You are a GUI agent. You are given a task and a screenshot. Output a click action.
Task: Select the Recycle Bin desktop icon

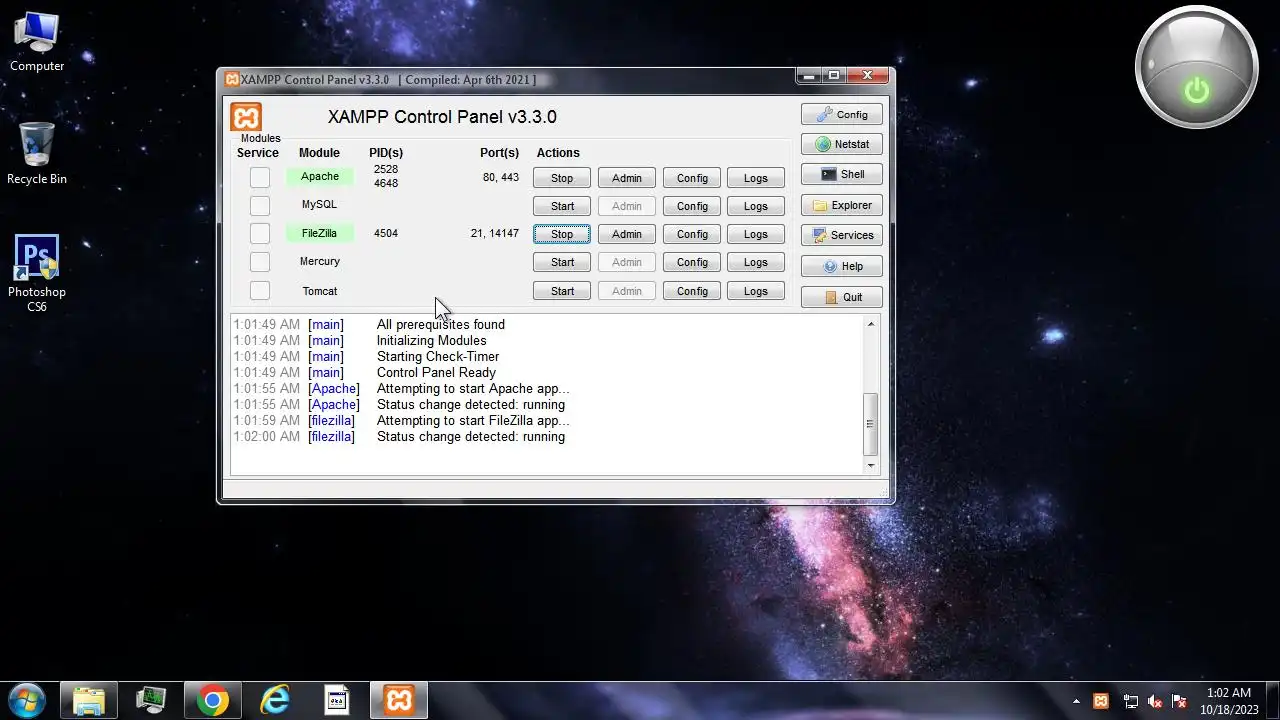click(37, 154)
